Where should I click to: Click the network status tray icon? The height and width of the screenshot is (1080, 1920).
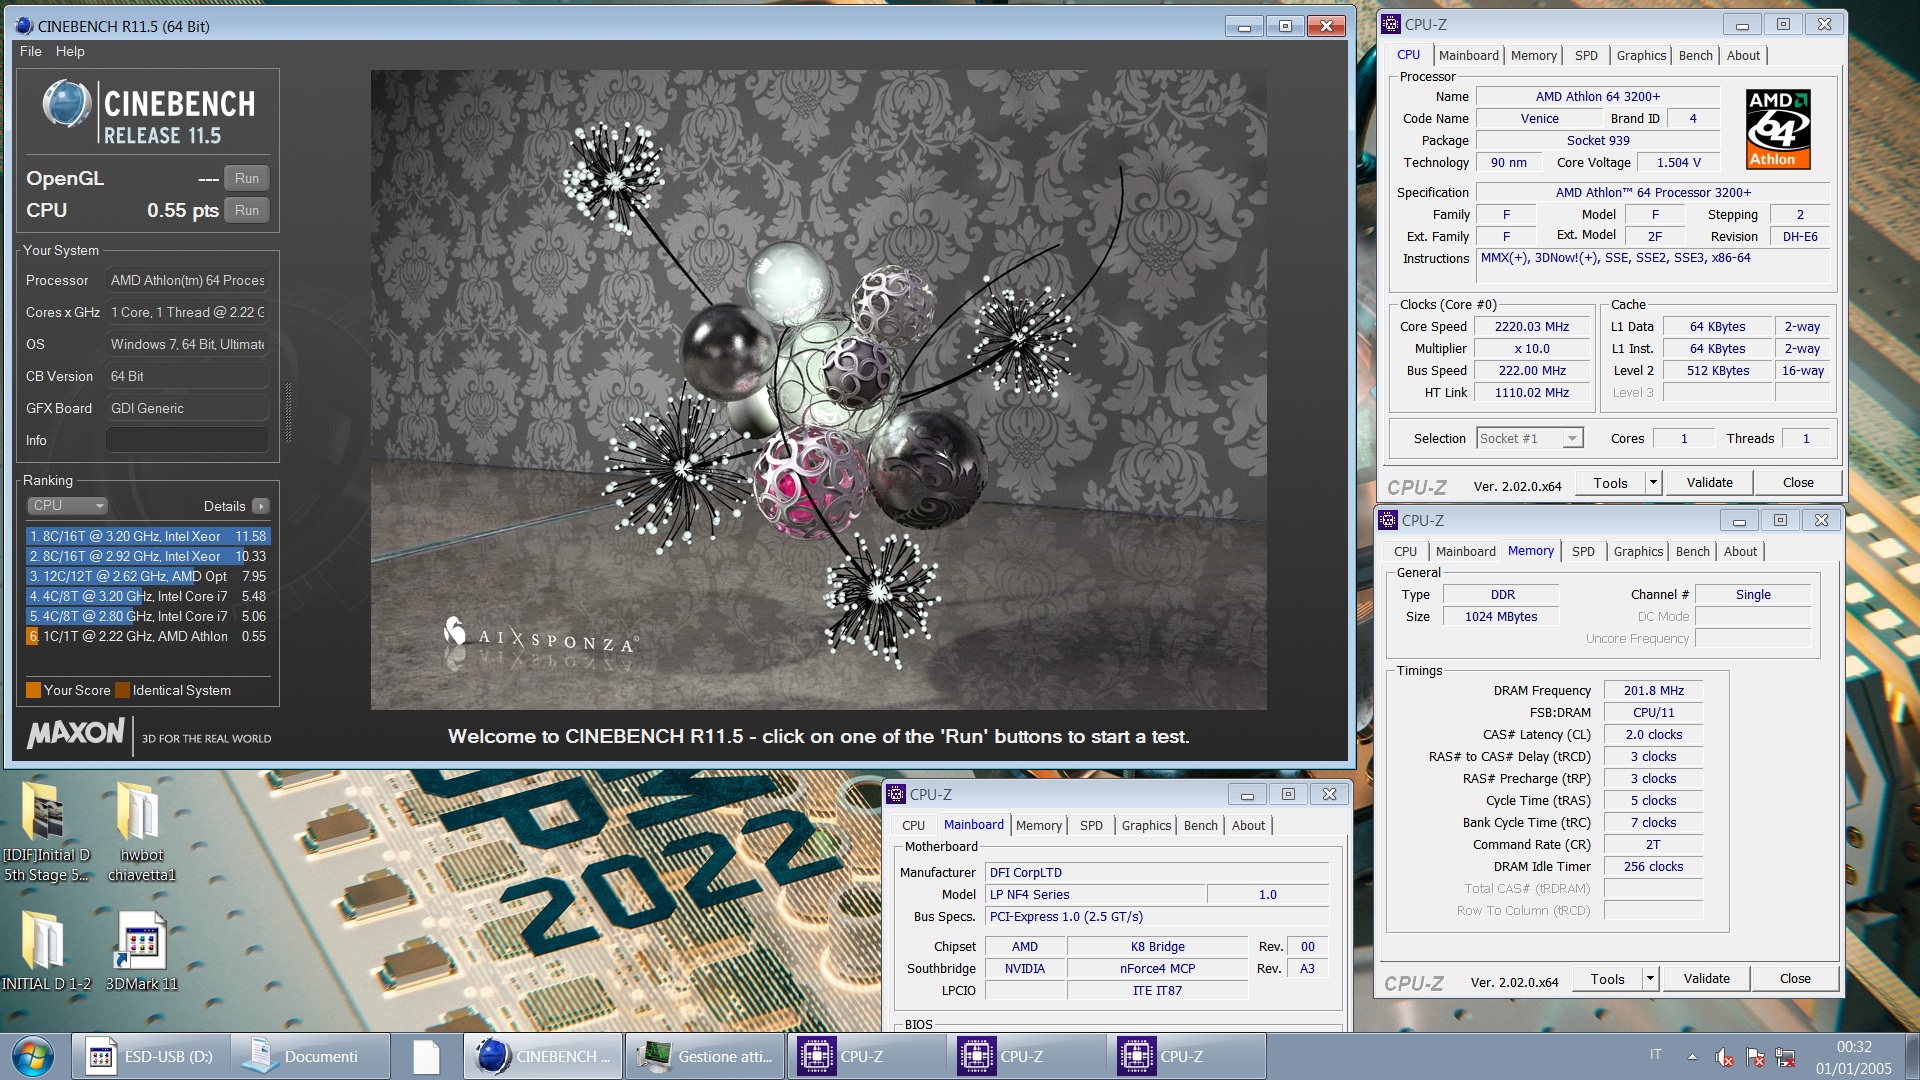[x=1786, y=1057]
